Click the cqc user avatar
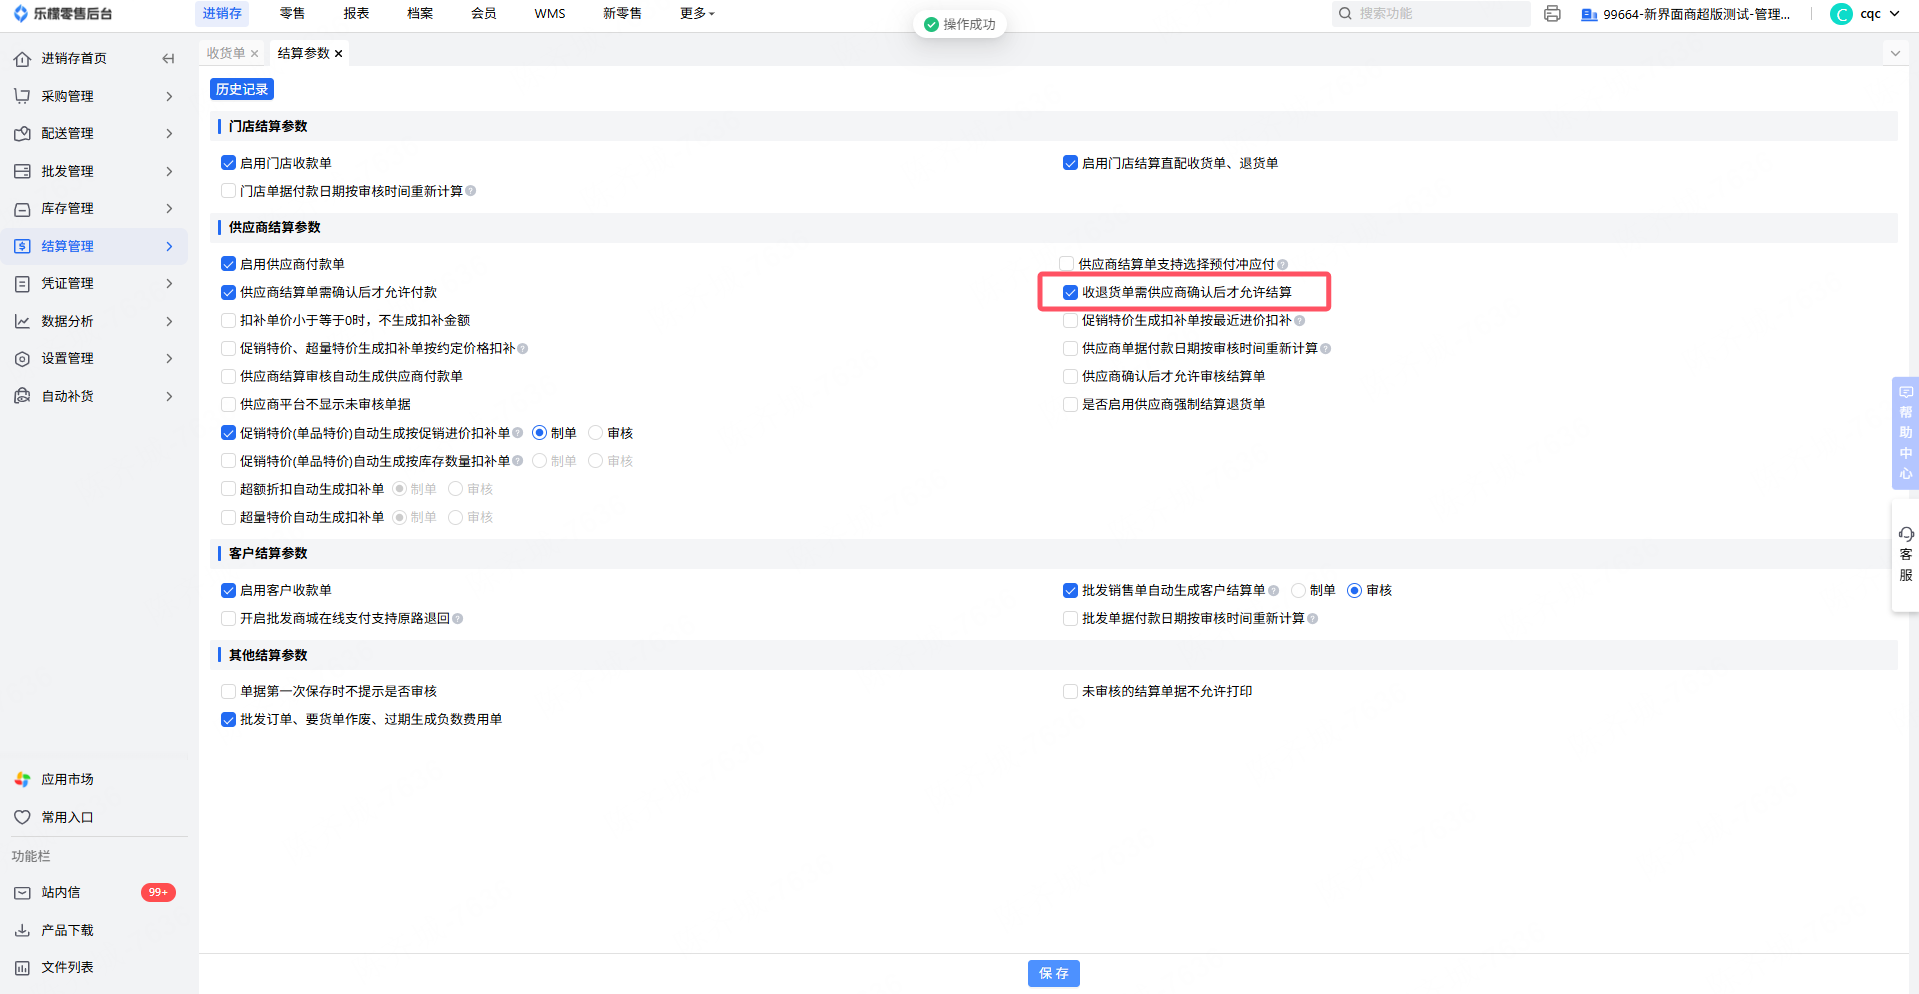This screenshot has width=1919, height=994. tap(1841, 14)
